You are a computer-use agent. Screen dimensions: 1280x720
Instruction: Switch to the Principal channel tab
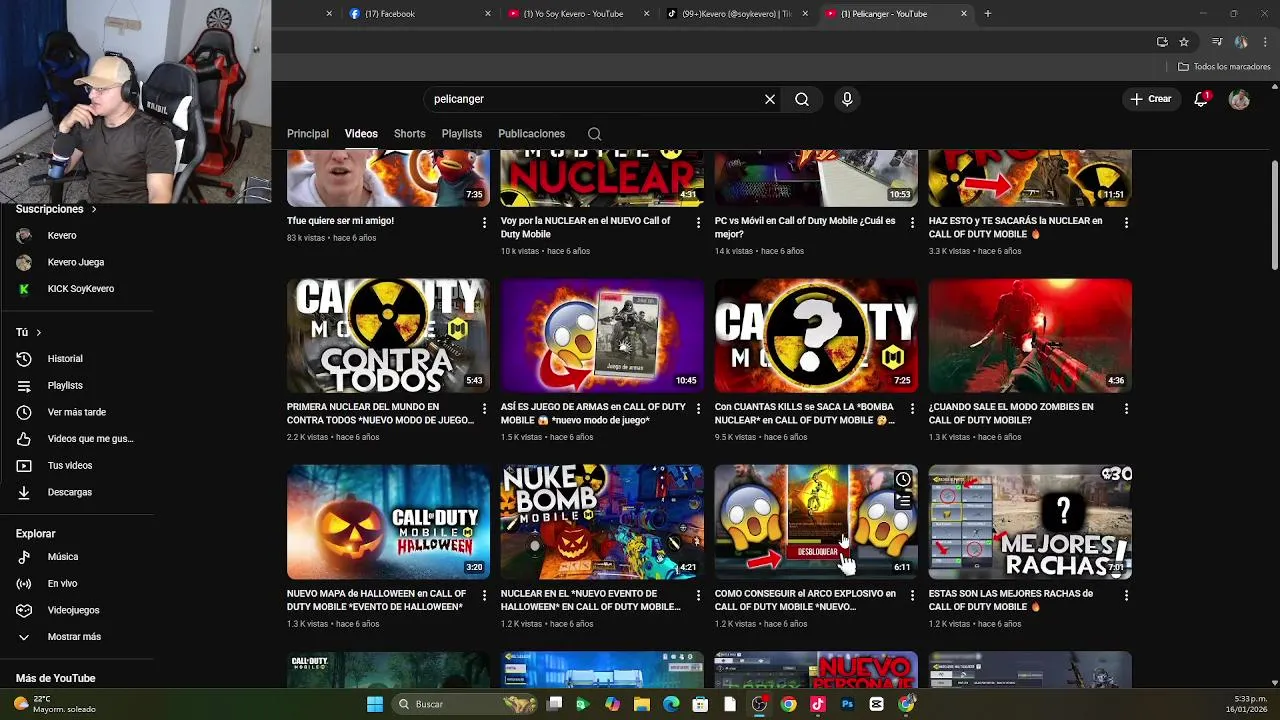(308, 134)
